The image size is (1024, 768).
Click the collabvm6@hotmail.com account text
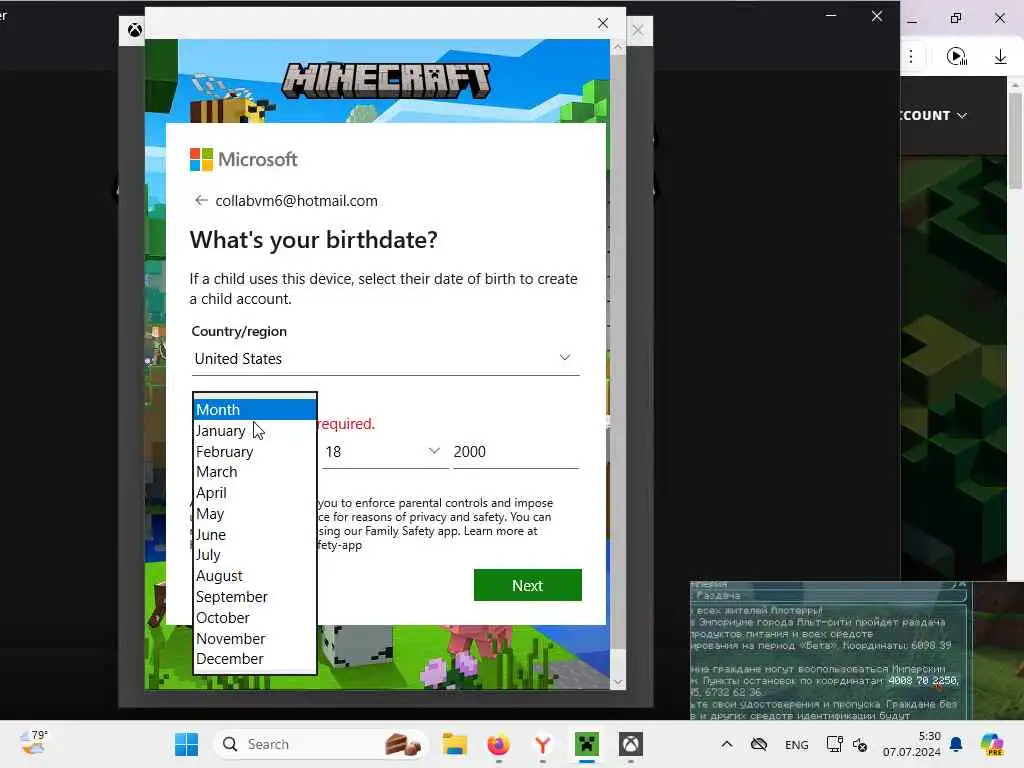click(x=296, y=200)
